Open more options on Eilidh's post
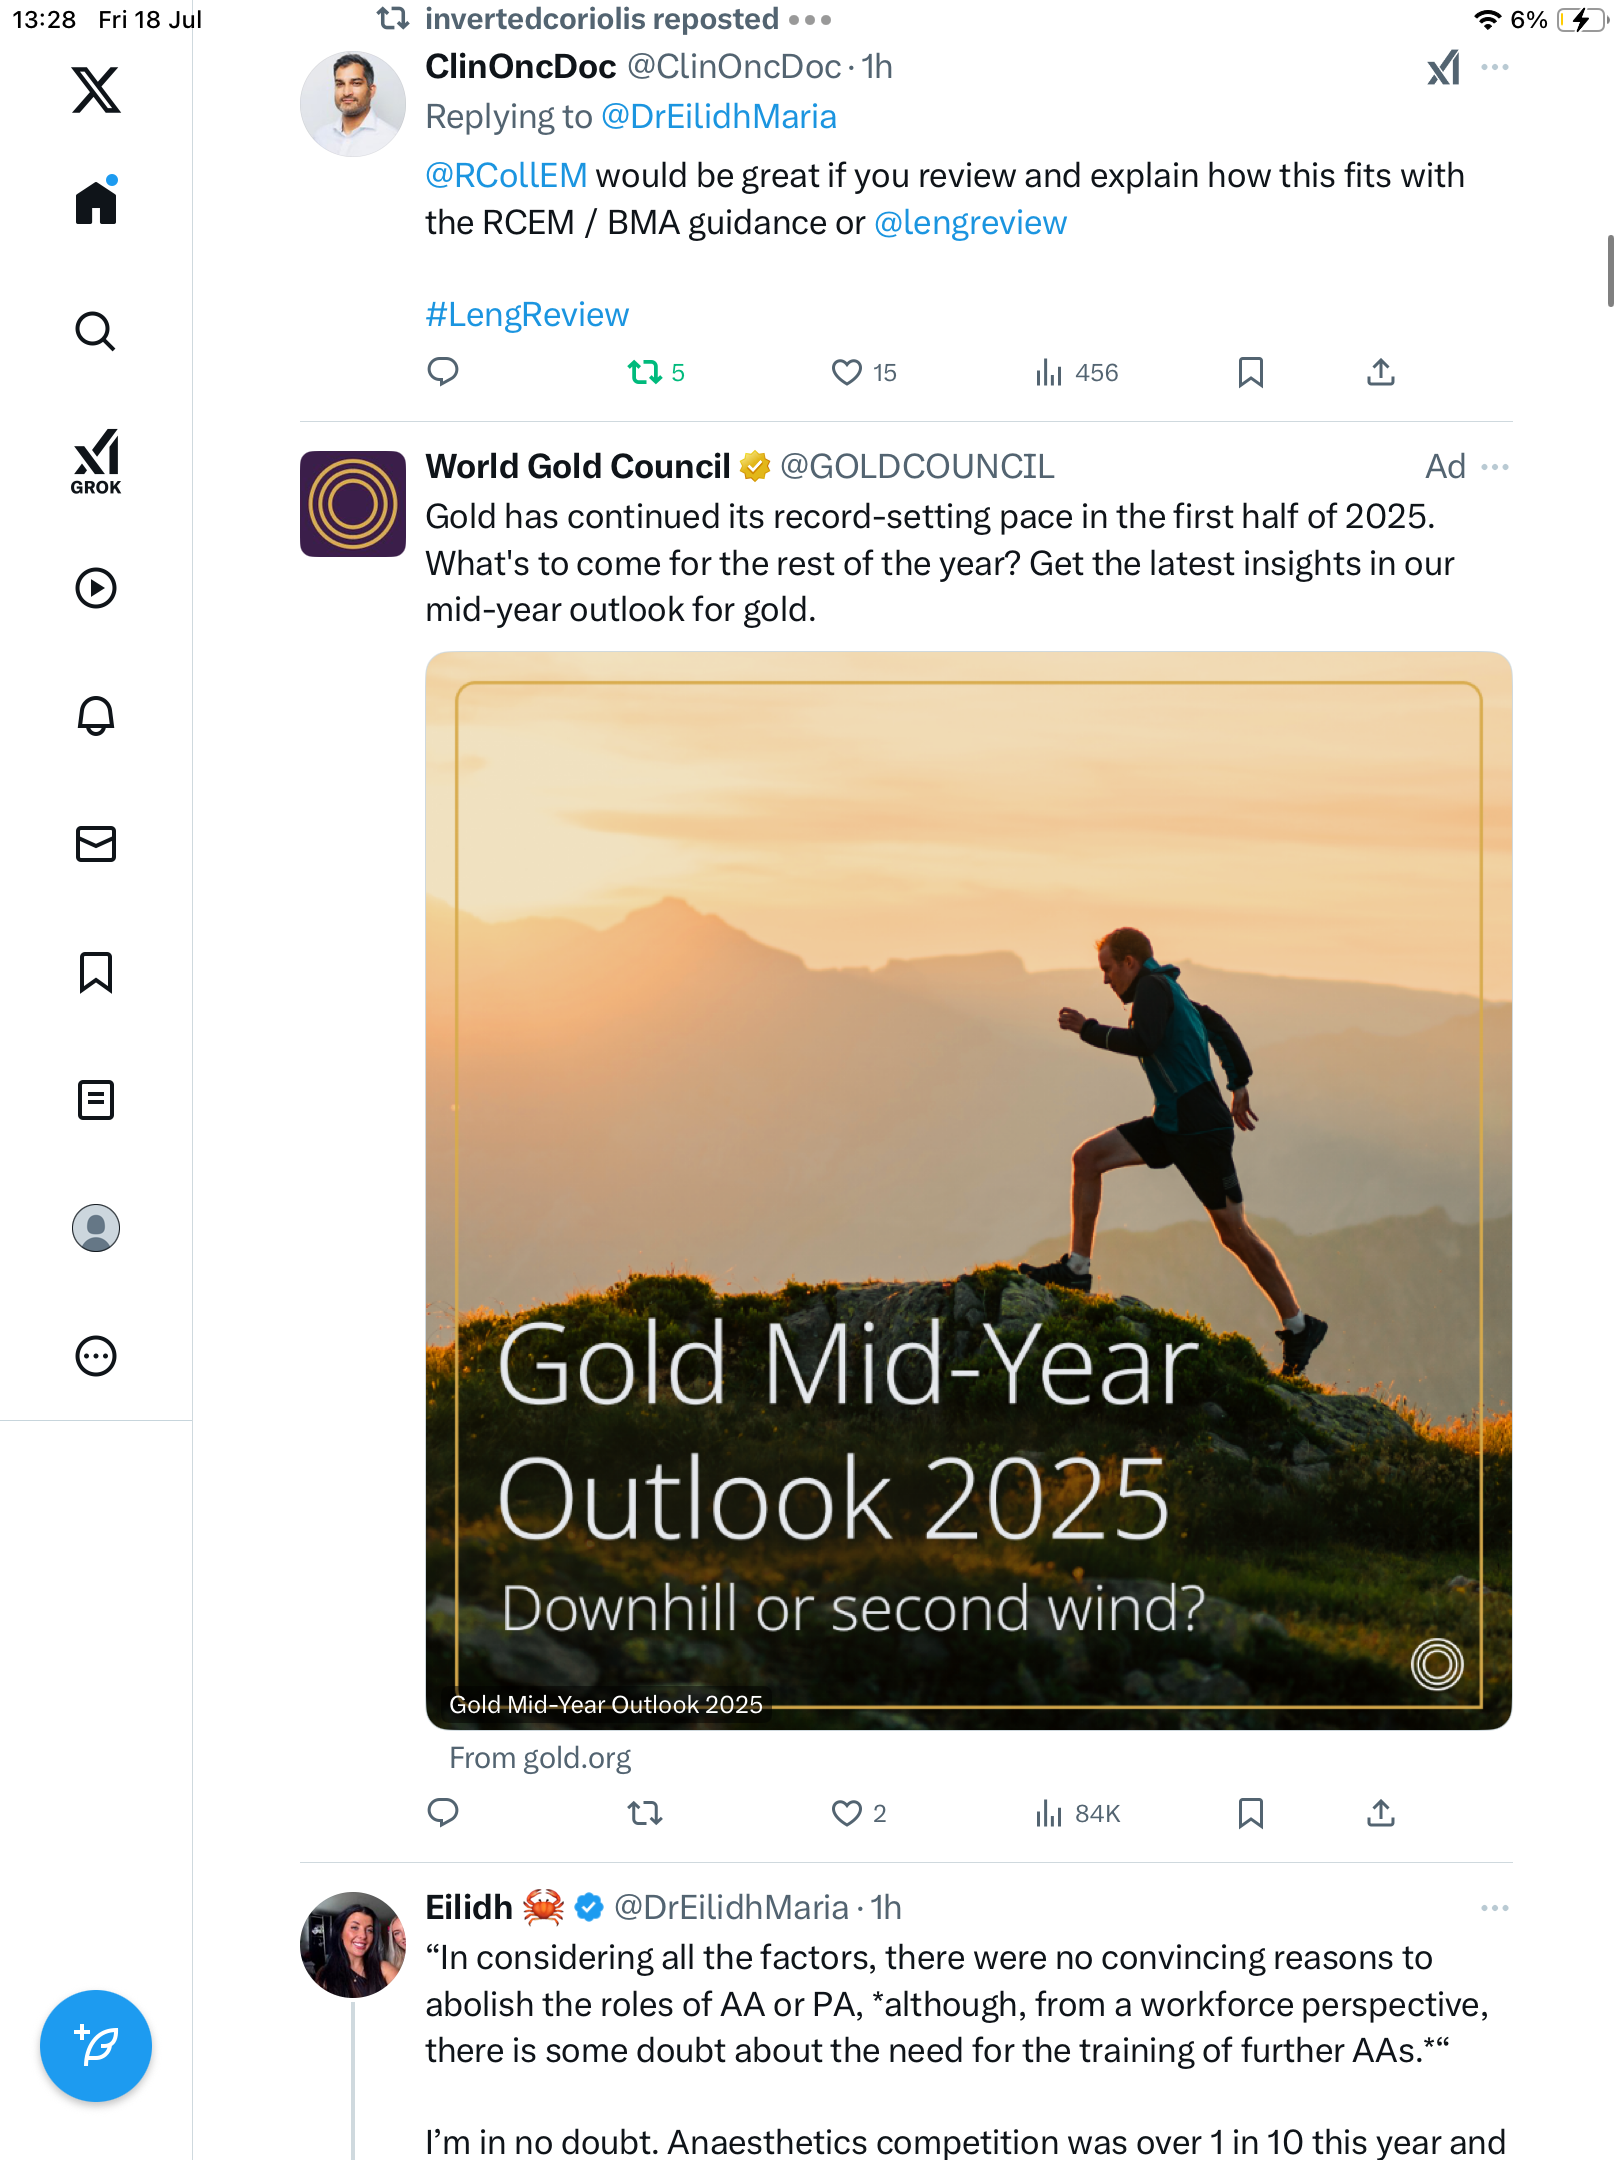 [1495, 1908]
